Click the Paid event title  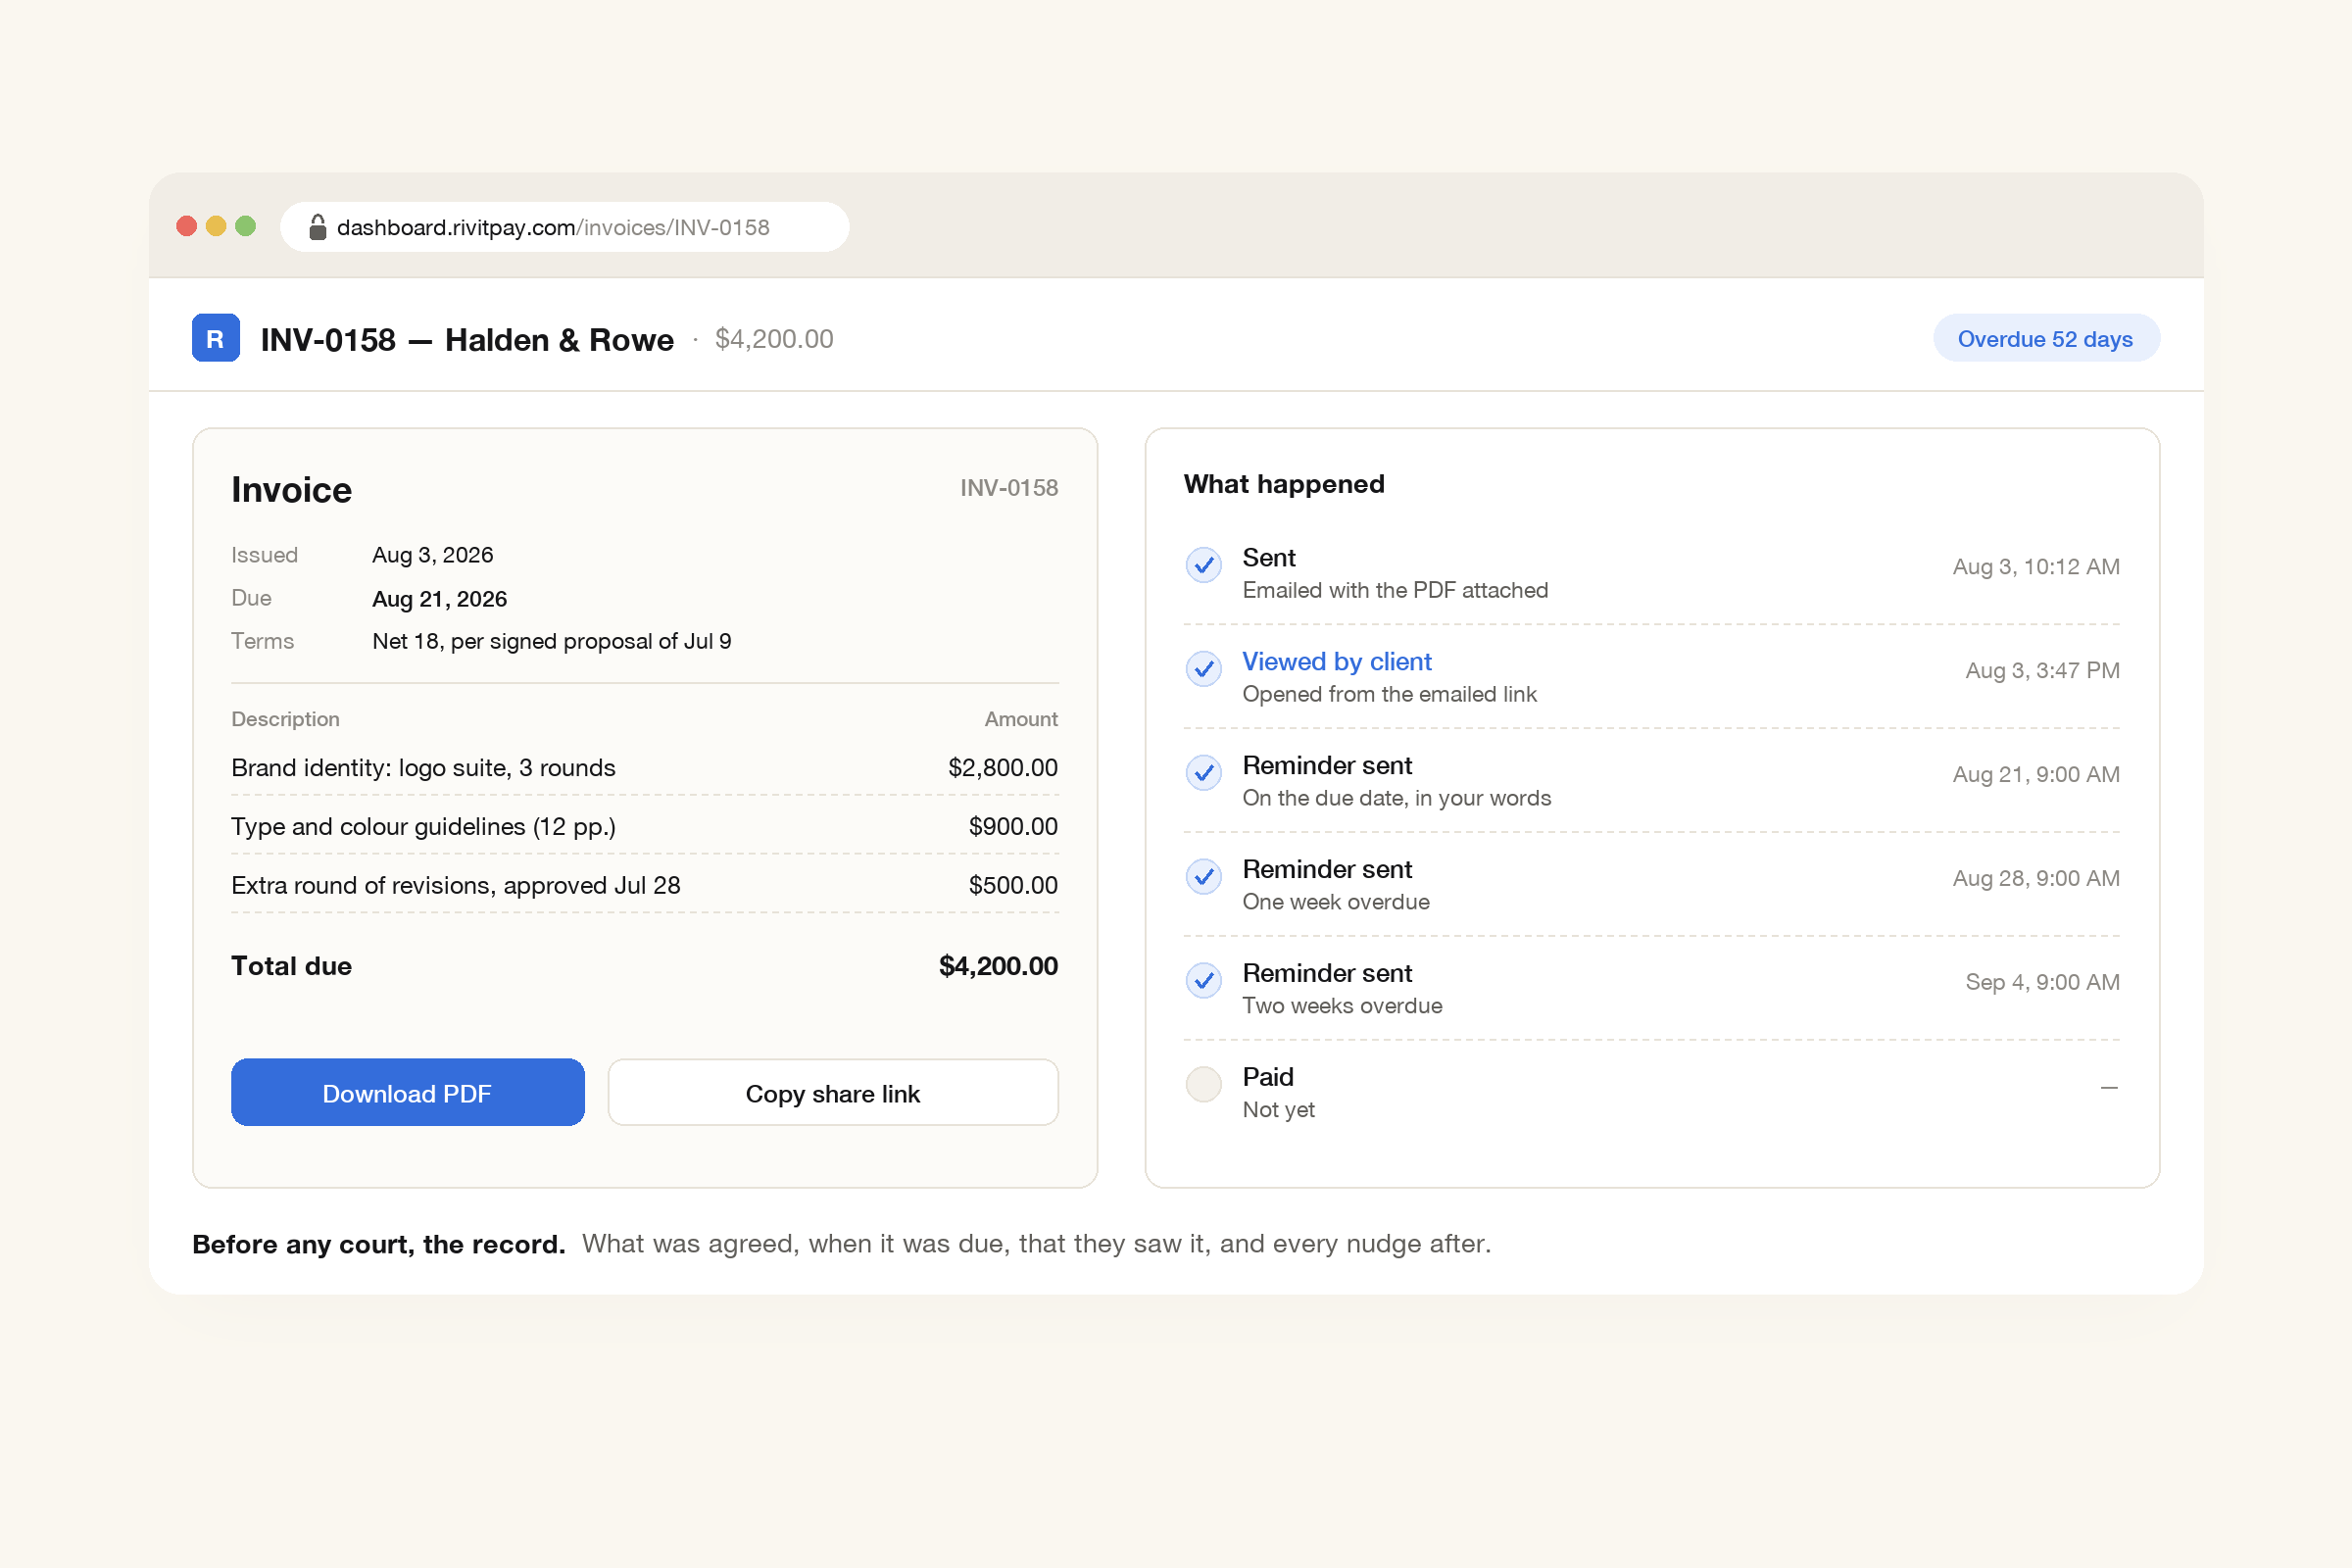[1268, 1077]
